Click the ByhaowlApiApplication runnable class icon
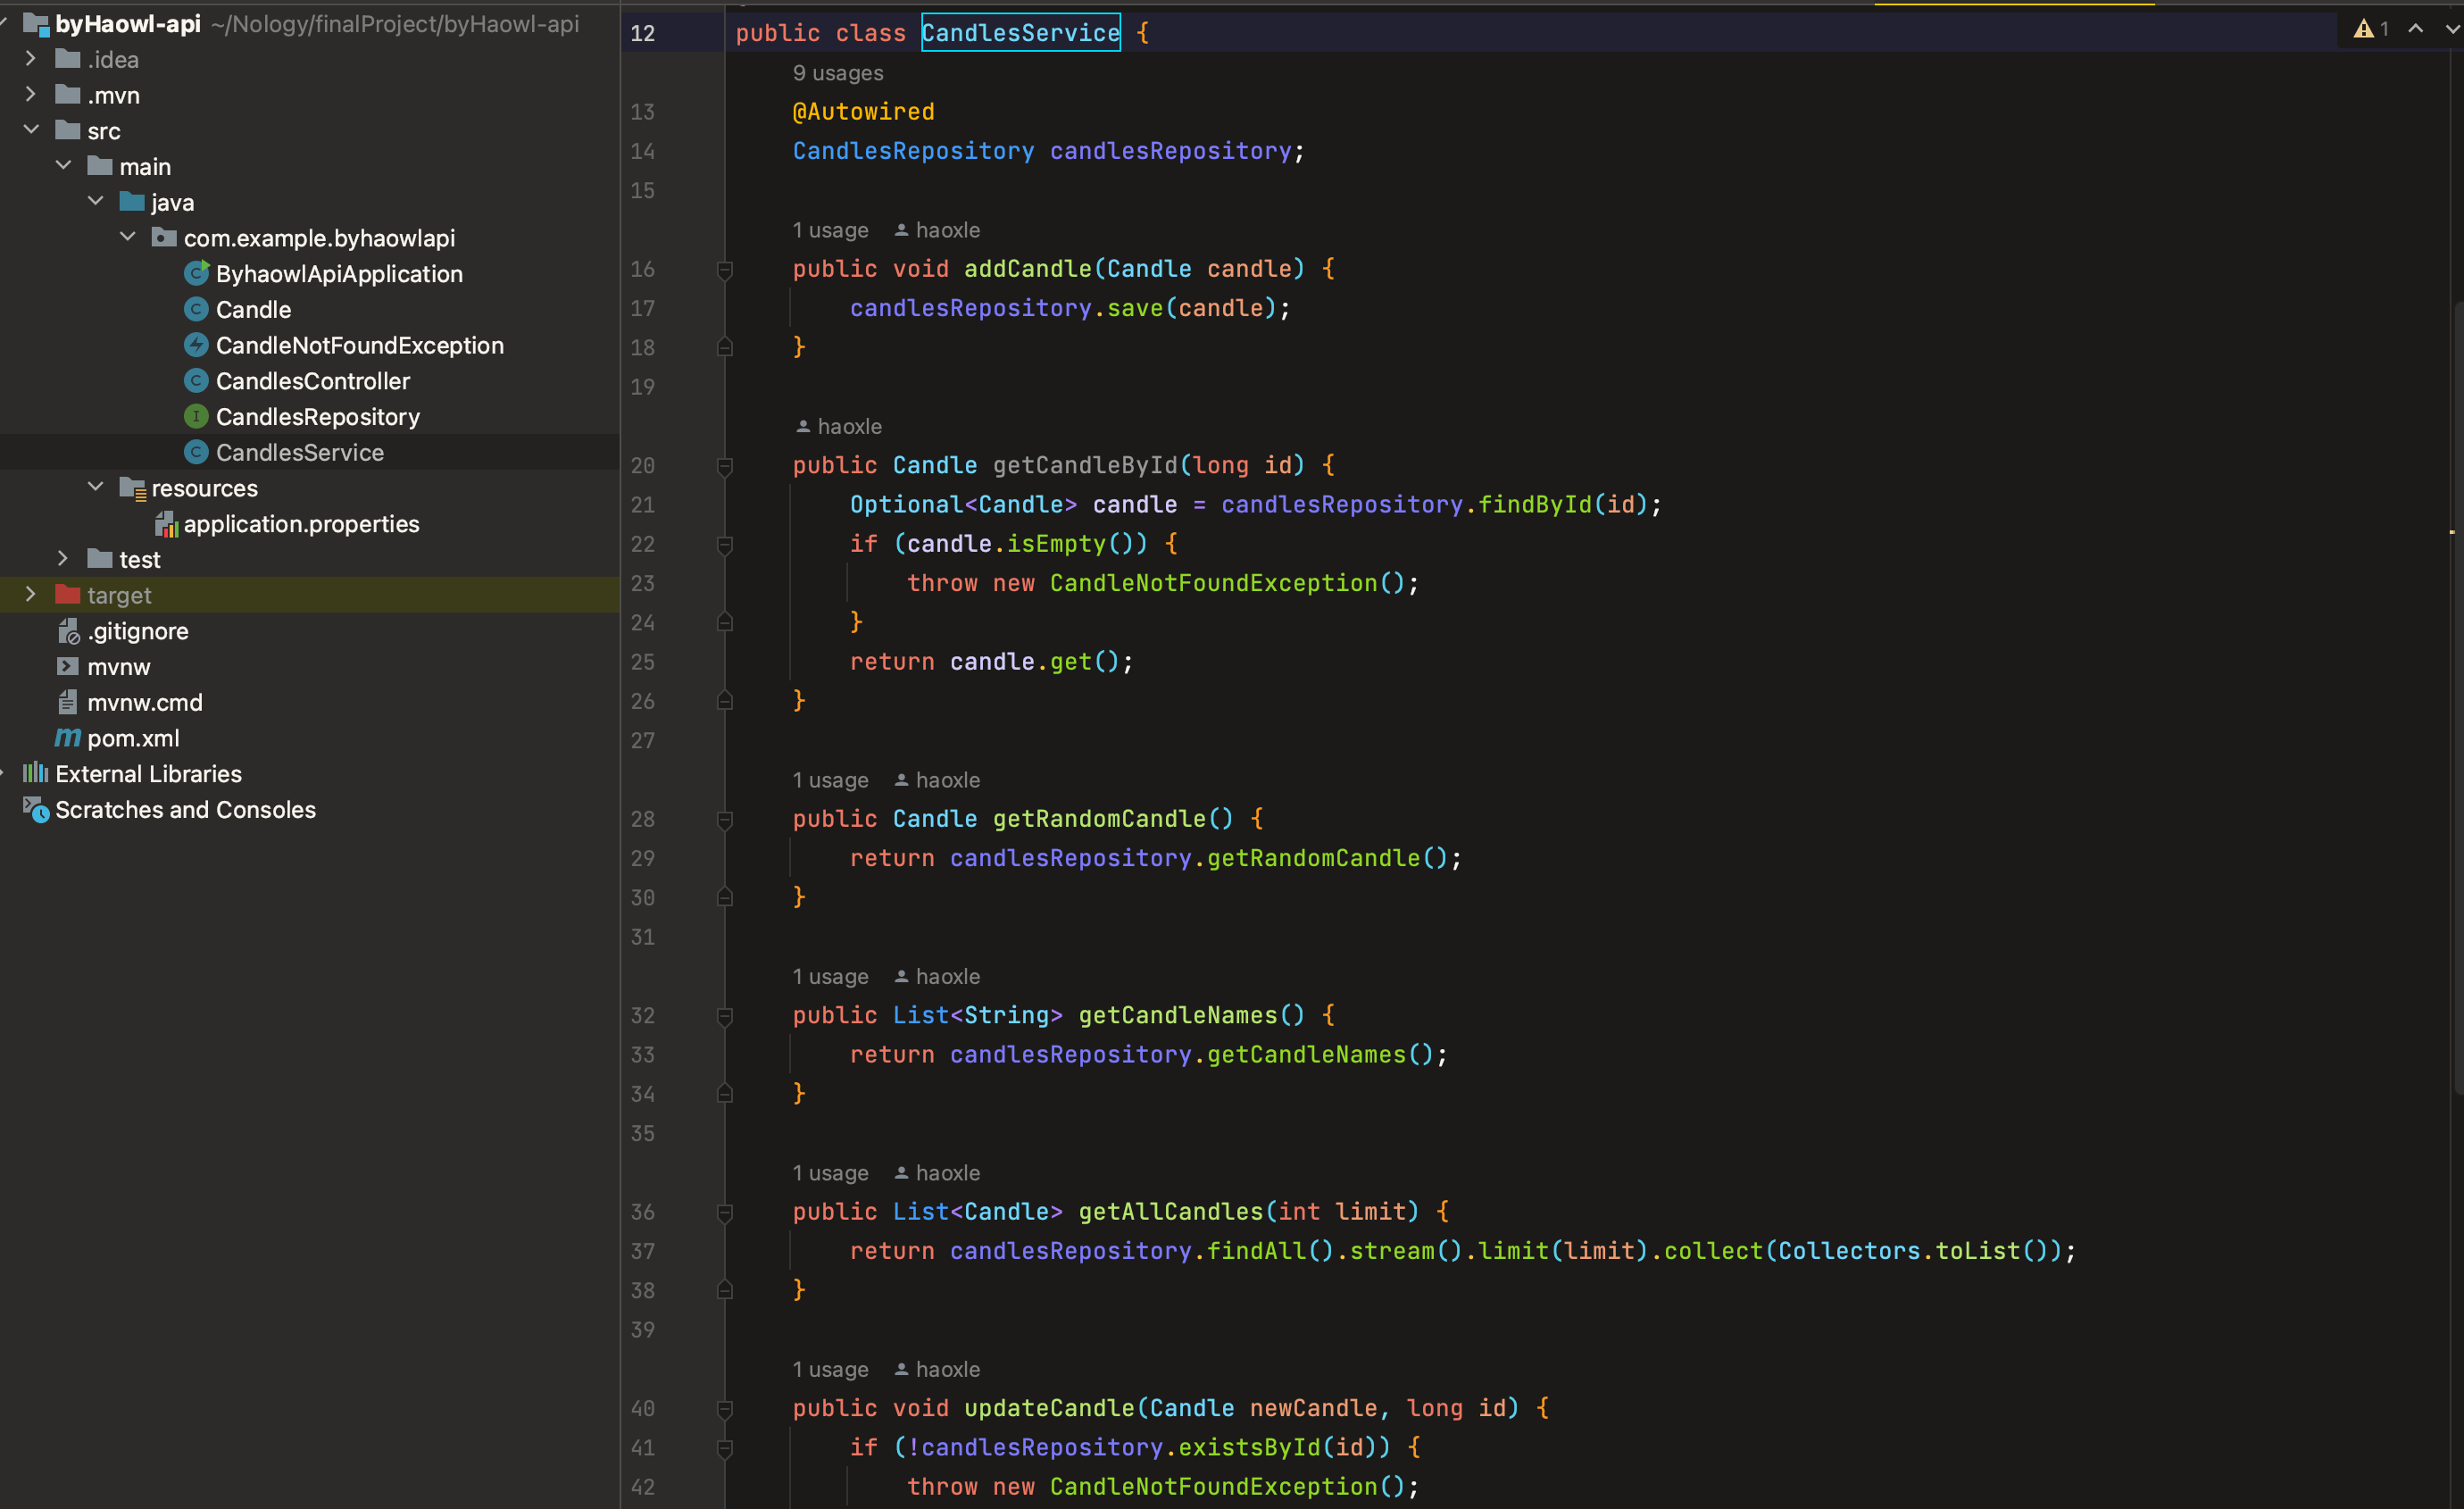This screenshot has height=1509, width=2464. pyautogui.click(x=196, y=273)
